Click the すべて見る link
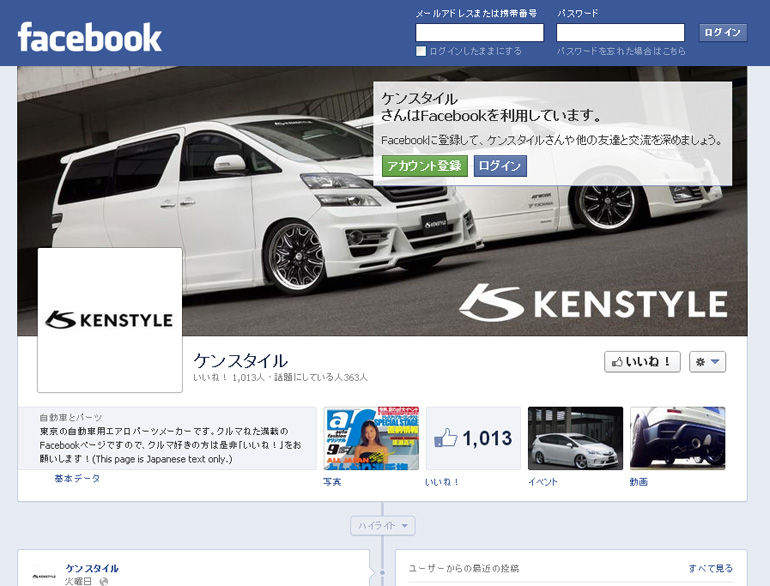Screen dimensions: 770x586 pyautogui.click(x=710, y=568)
